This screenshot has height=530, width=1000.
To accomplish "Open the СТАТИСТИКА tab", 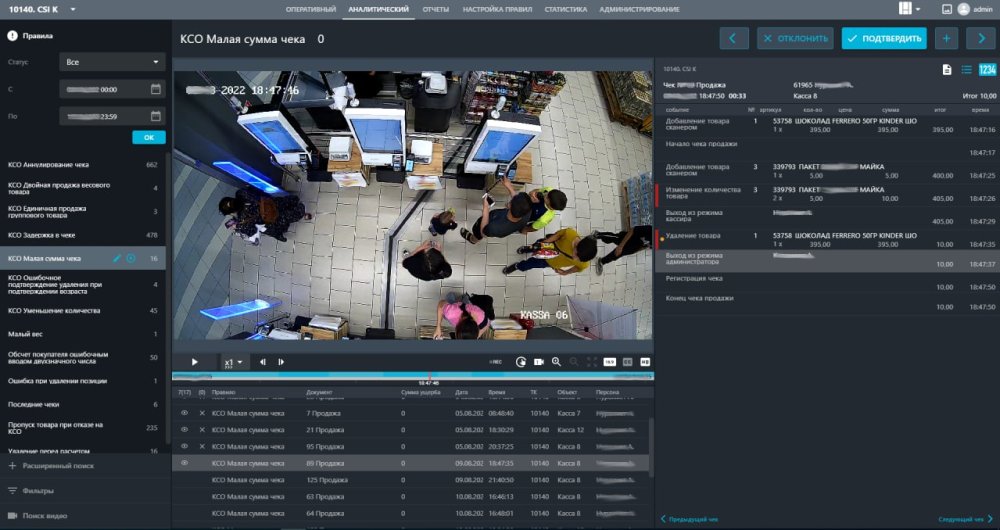I will point(566,9).
